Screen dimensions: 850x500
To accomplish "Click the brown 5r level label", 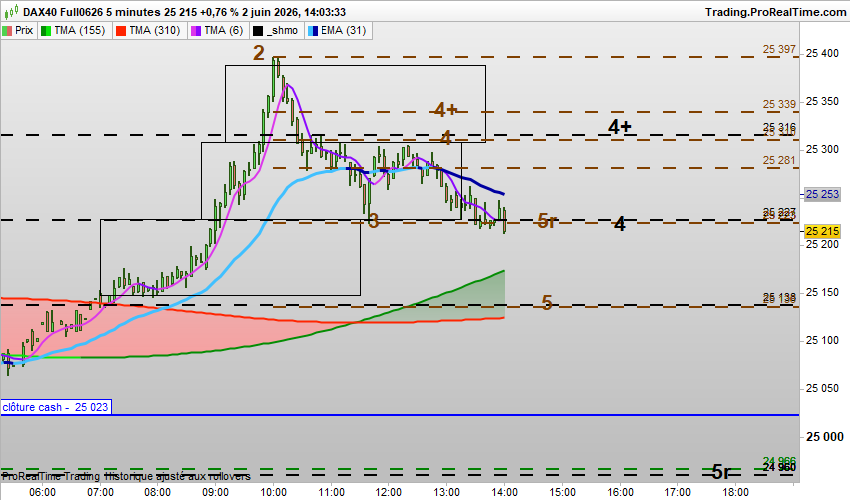I will click(547, 221).
